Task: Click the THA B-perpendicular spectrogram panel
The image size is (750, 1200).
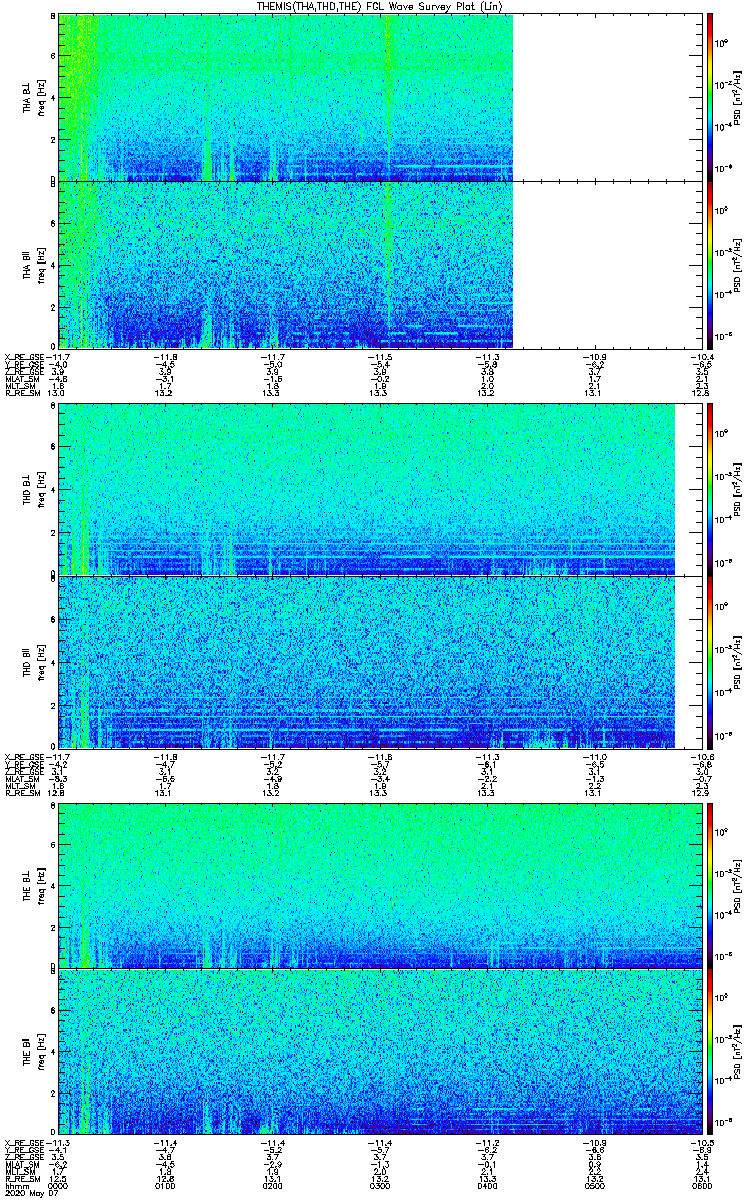Action: [x=380, y=97]
